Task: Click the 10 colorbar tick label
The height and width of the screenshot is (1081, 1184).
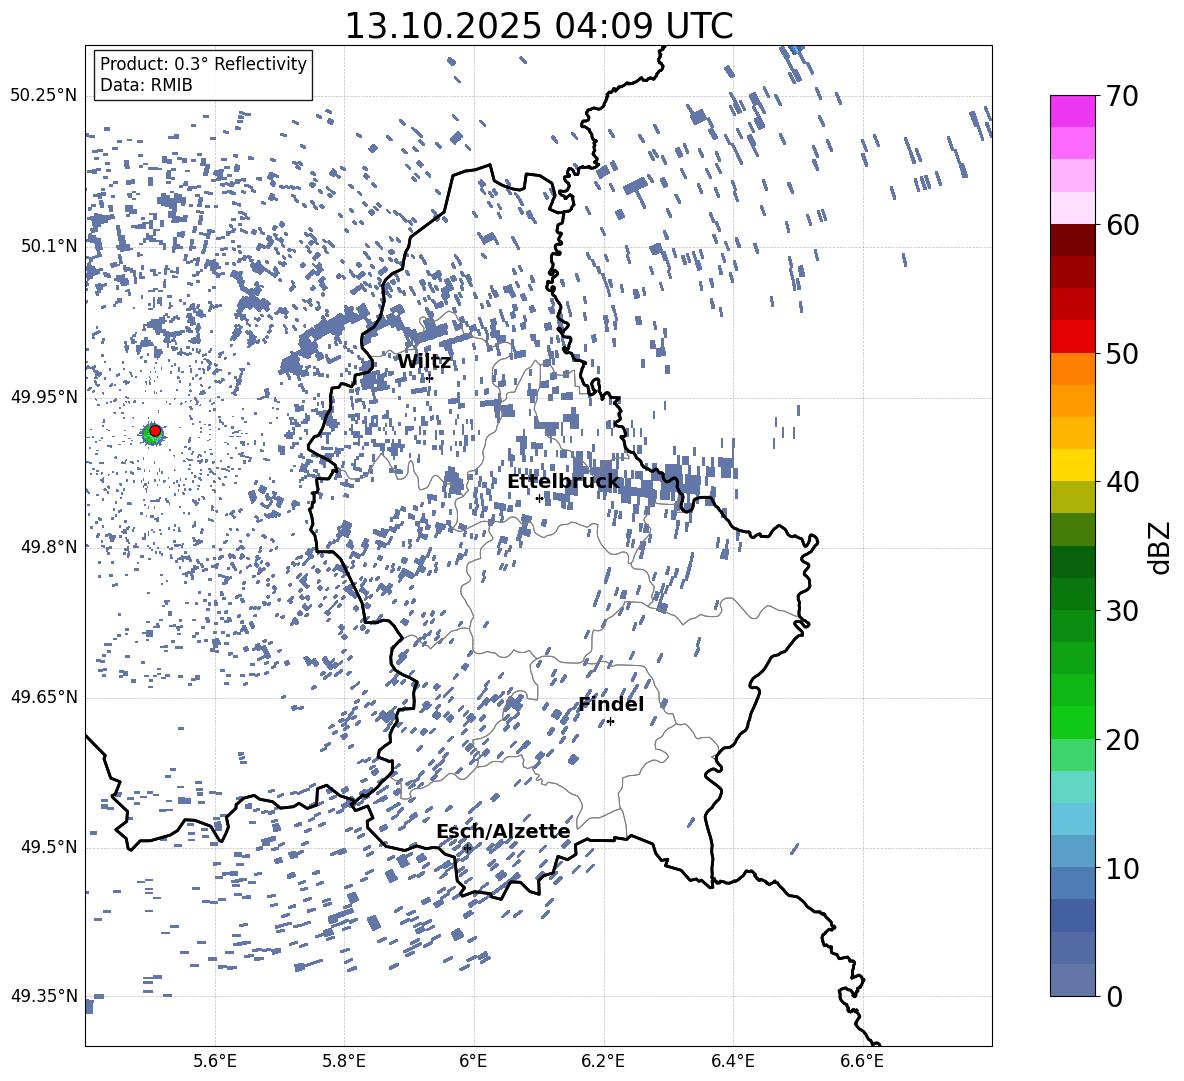Action: (x=1122, y=868)
